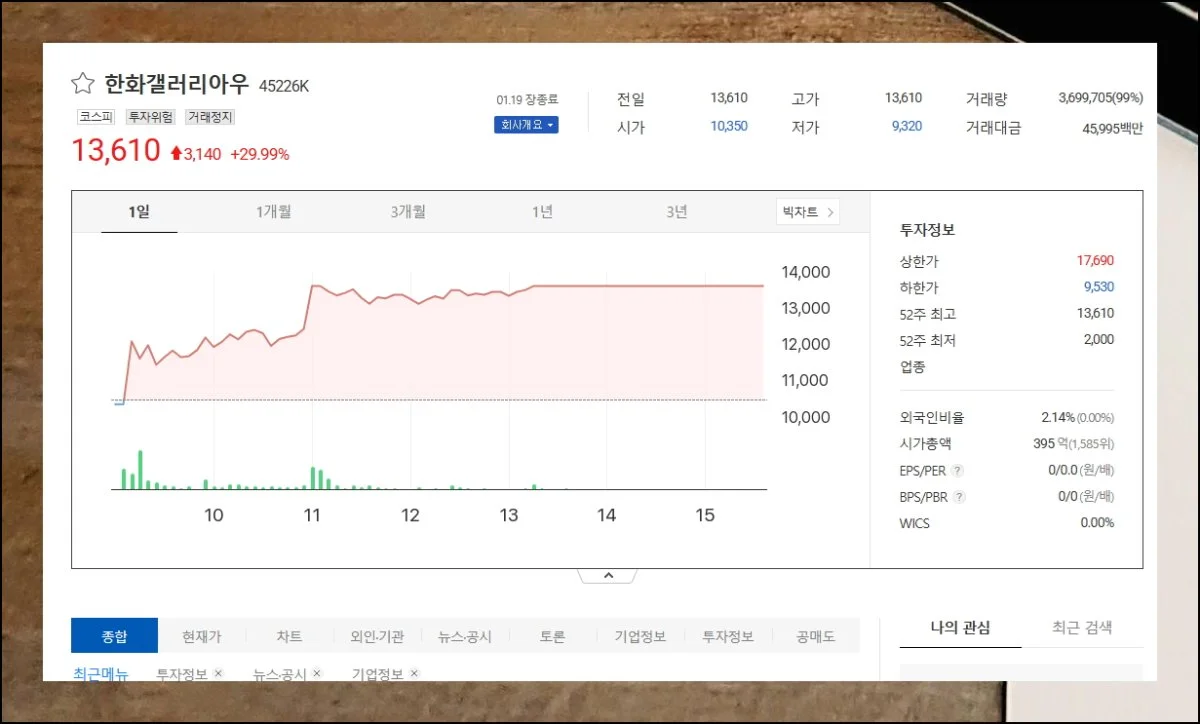The image size is (1200, 724).
Task: Open the 현재가 tab
Action: click(201, 636)
